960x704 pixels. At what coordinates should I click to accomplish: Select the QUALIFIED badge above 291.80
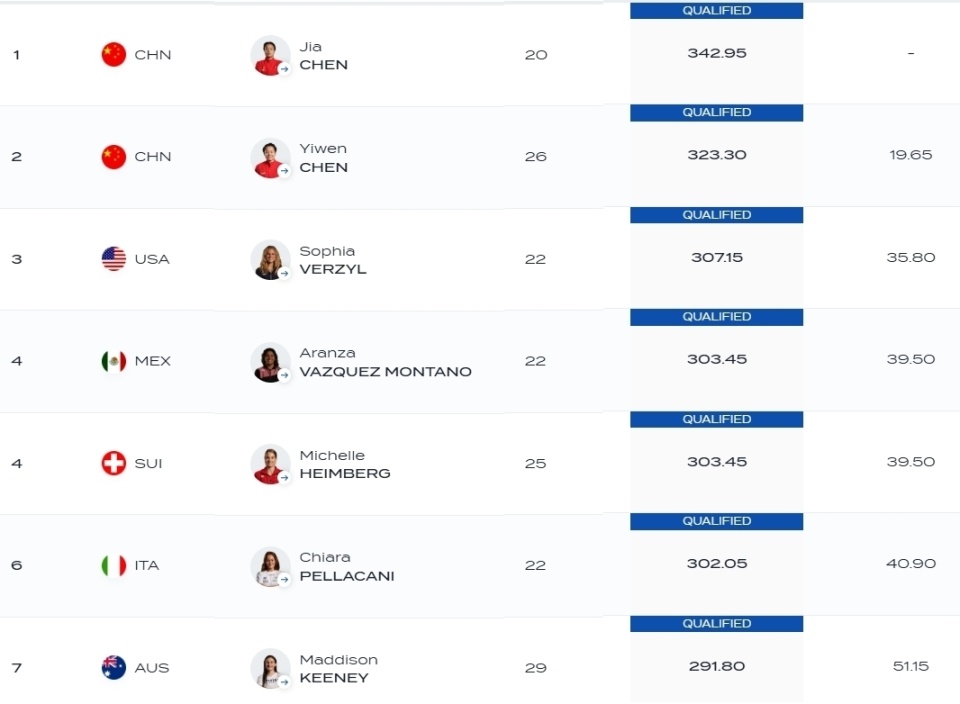coord(716,624)
